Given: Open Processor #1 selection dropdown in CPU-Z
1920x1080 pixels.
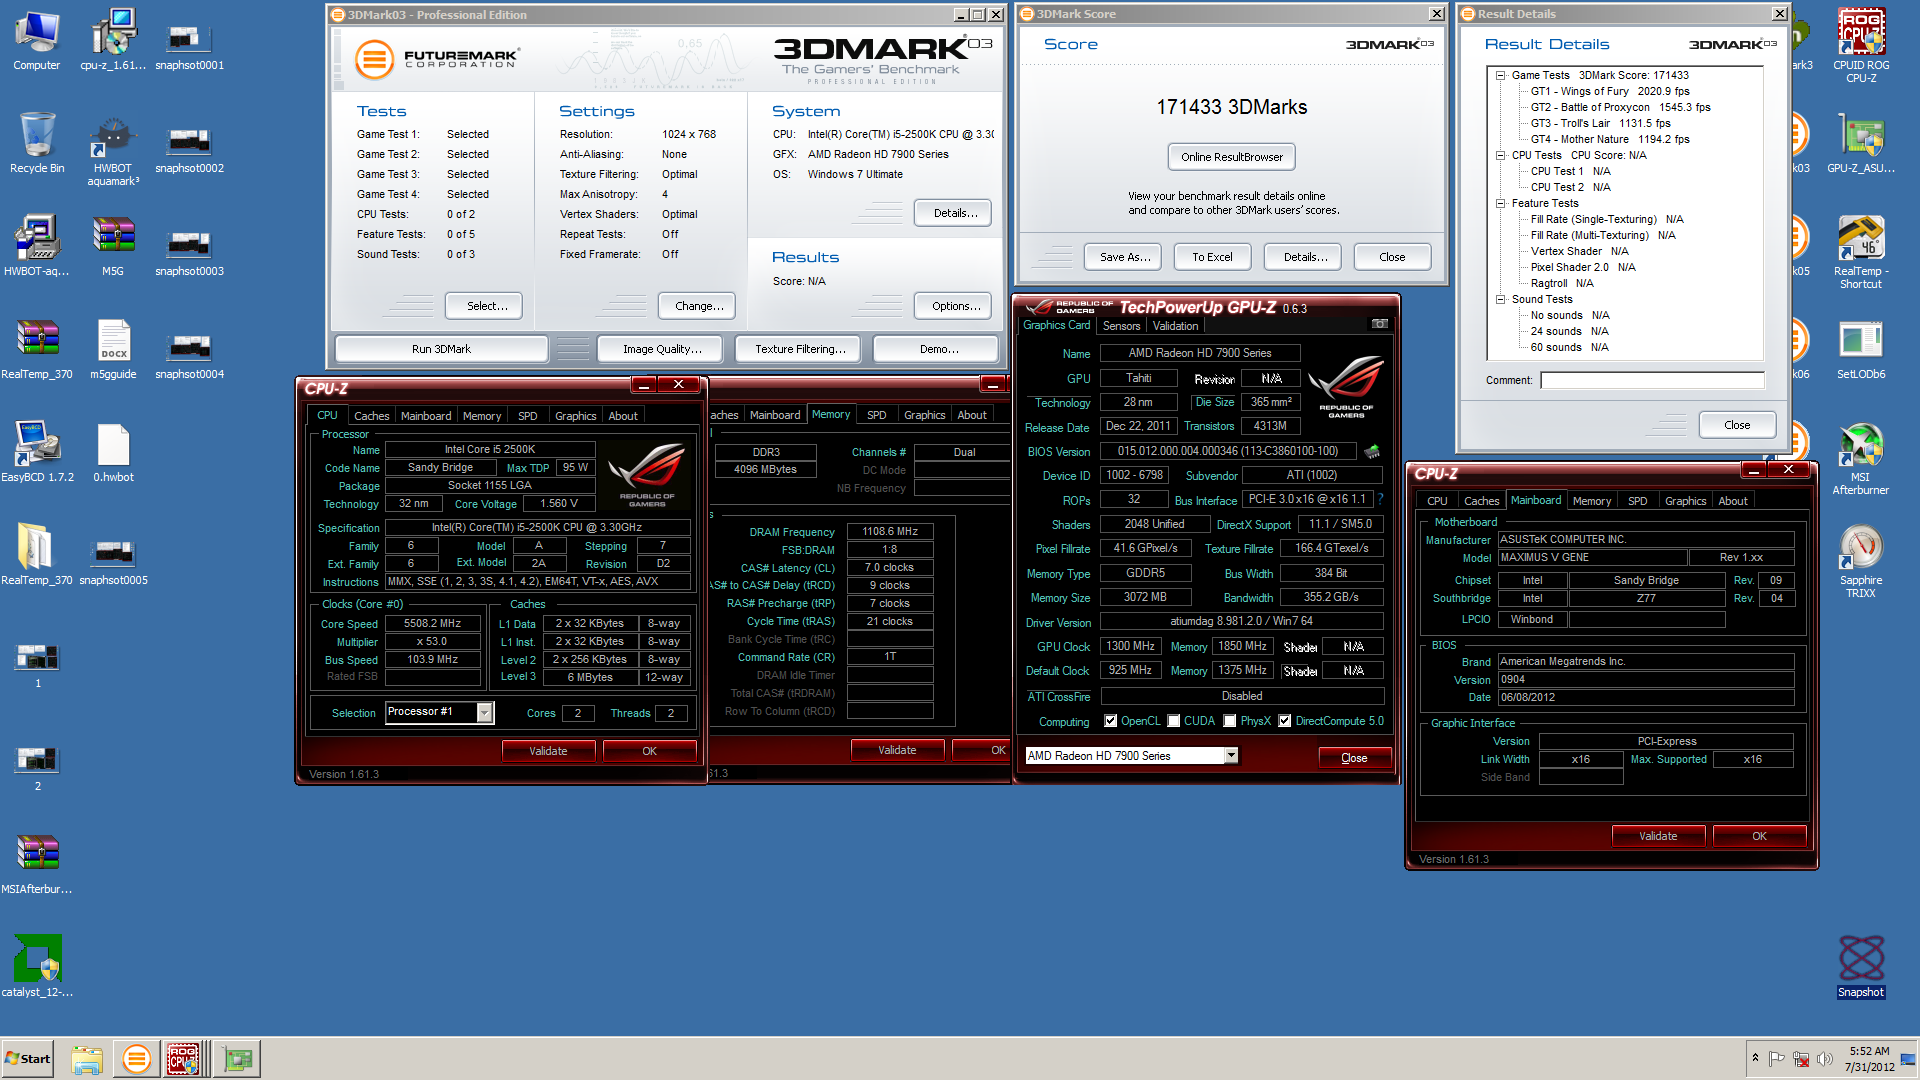Looking at the screenshot, I should (x=485, y=713).
